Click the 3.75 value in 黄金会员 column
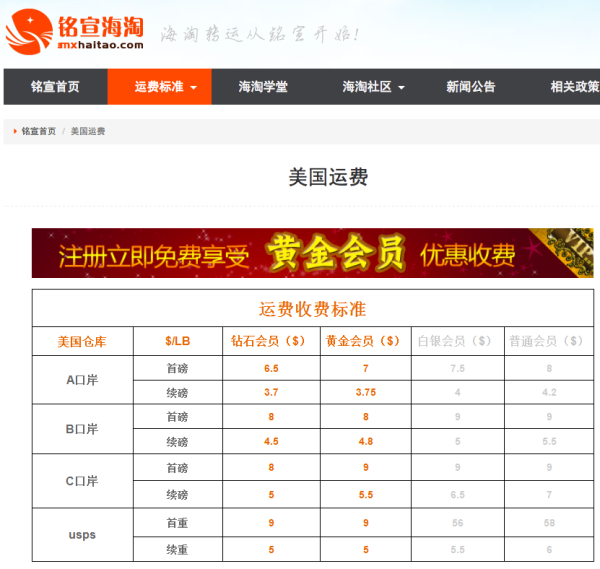 [366, 392]
